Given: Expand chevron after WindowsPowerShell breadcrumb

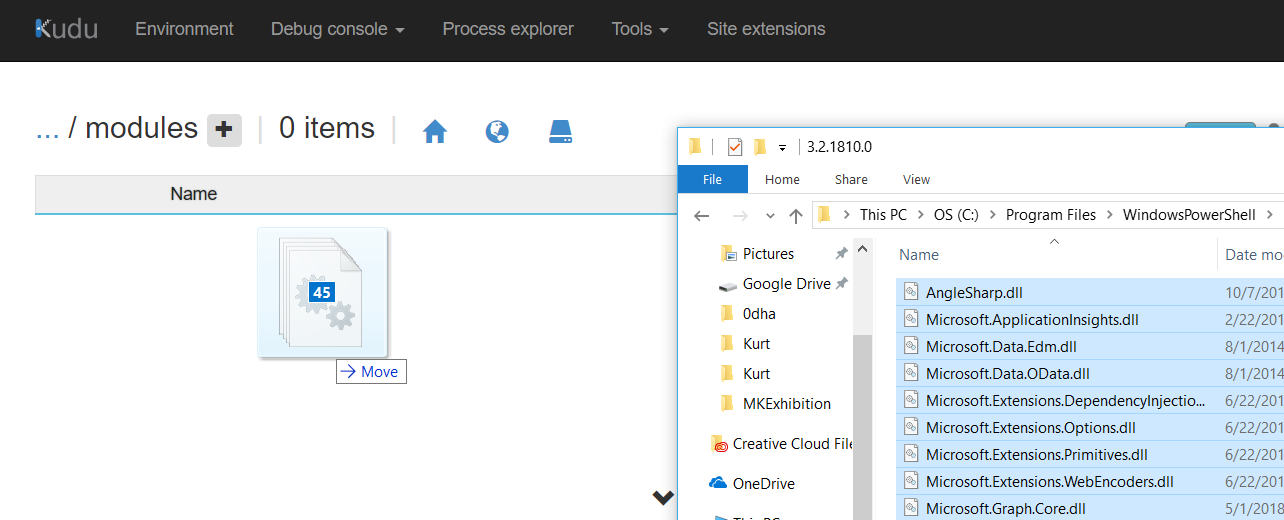Looking at the screenshot, I should pos(1269,215).
